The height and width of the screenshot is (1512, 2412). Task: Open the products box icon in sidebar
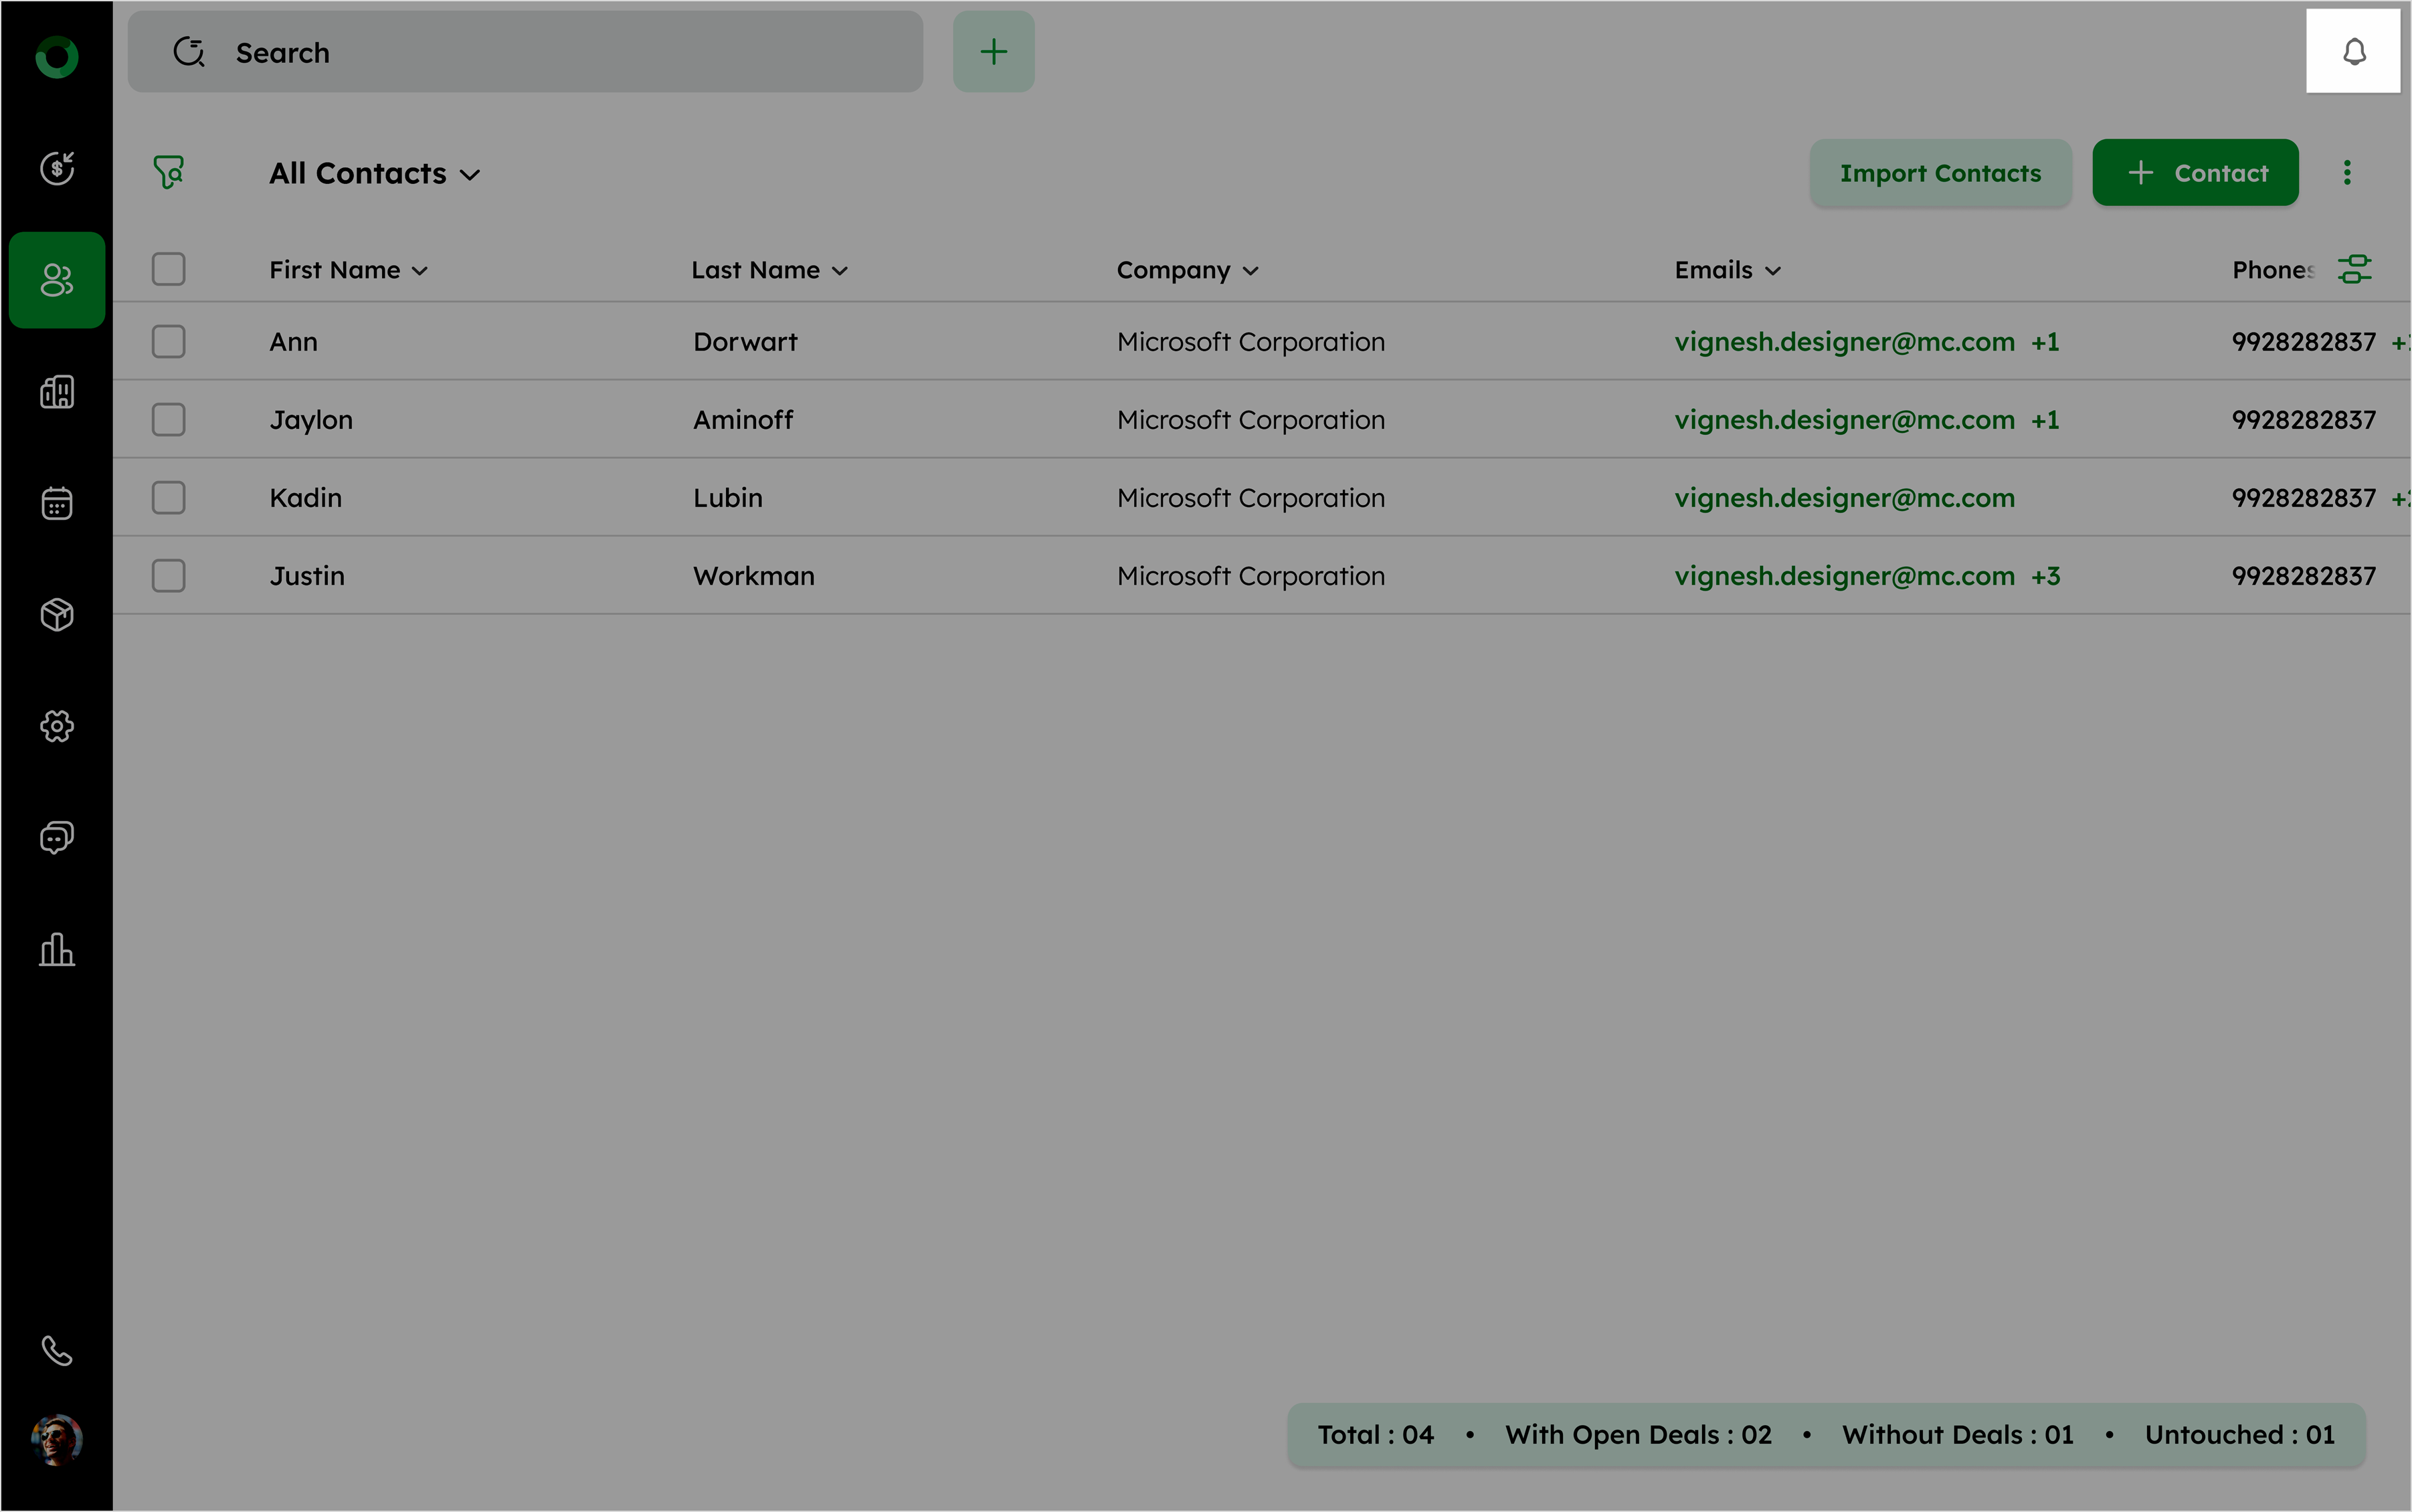(57, 615)
